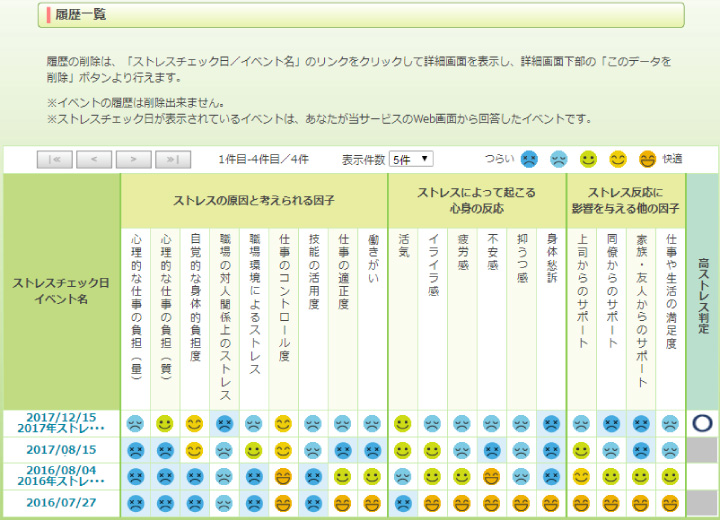Open the 2017/12/15 2017年ストレ… record

click(61, 423)
